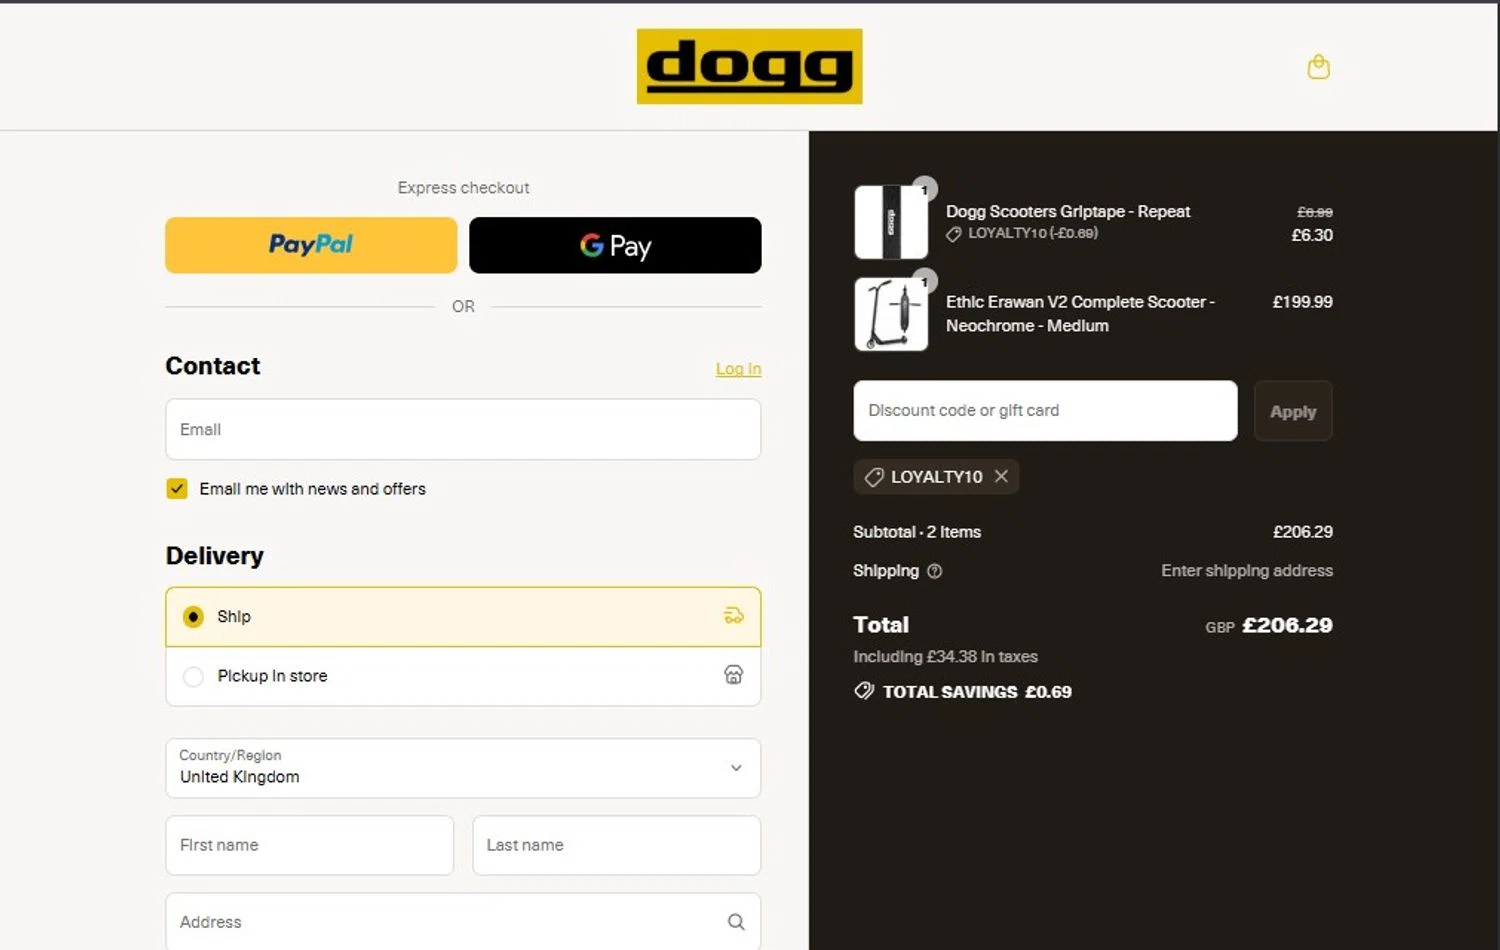Click the Subtotal · 2 items label
Screen dimensions: 1500x950
[917, 532]
